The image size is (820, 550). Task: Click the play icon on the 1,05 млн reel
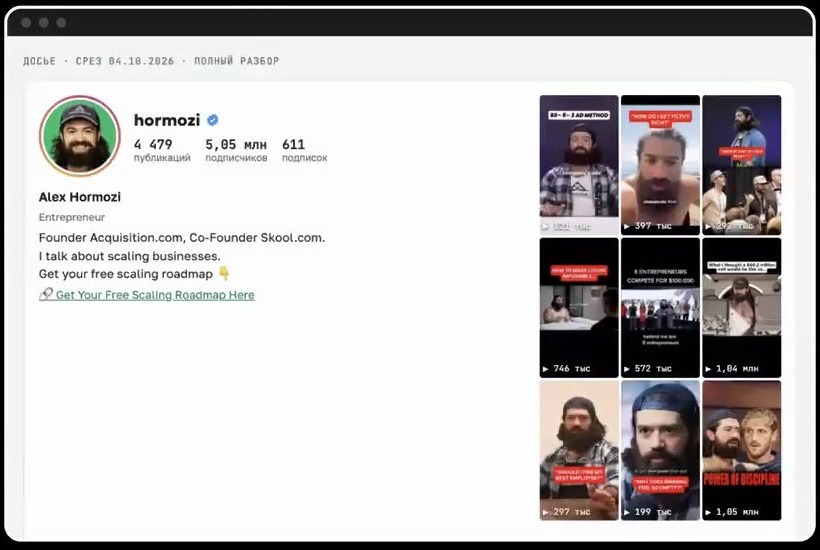708,512
